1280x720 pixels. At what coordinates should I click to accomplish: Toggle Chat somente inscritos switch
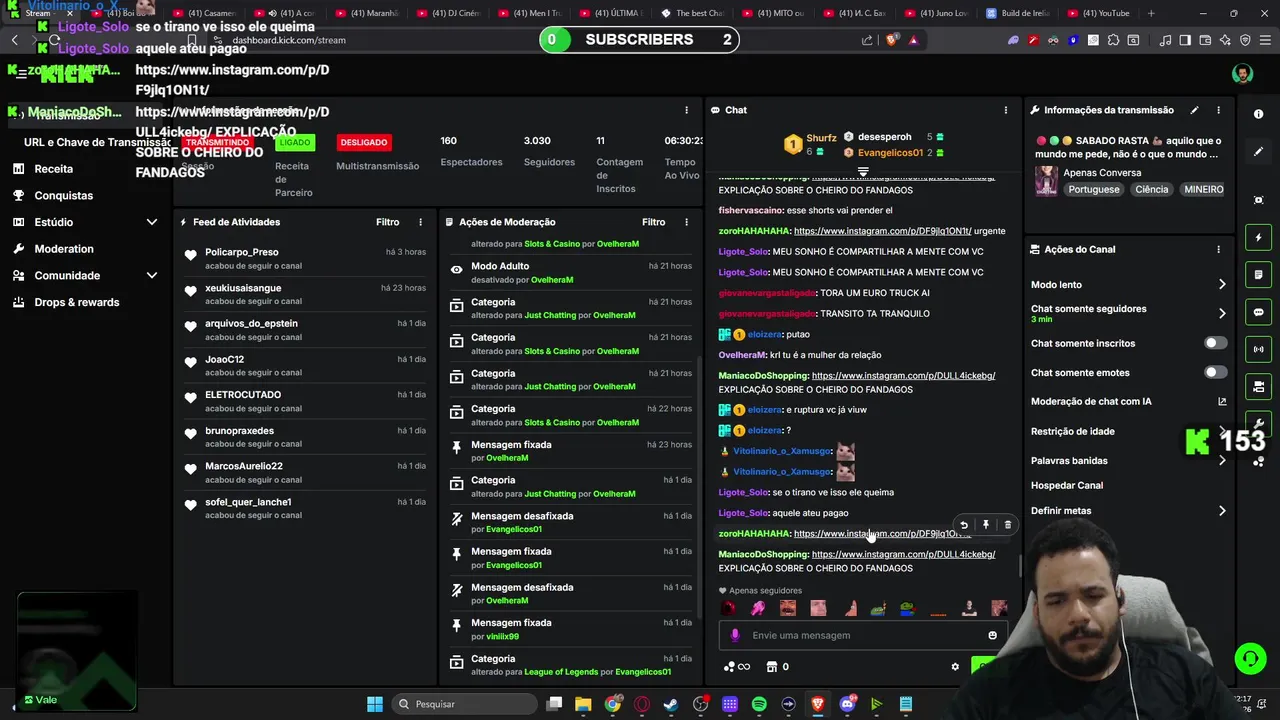click(1215, 343)
